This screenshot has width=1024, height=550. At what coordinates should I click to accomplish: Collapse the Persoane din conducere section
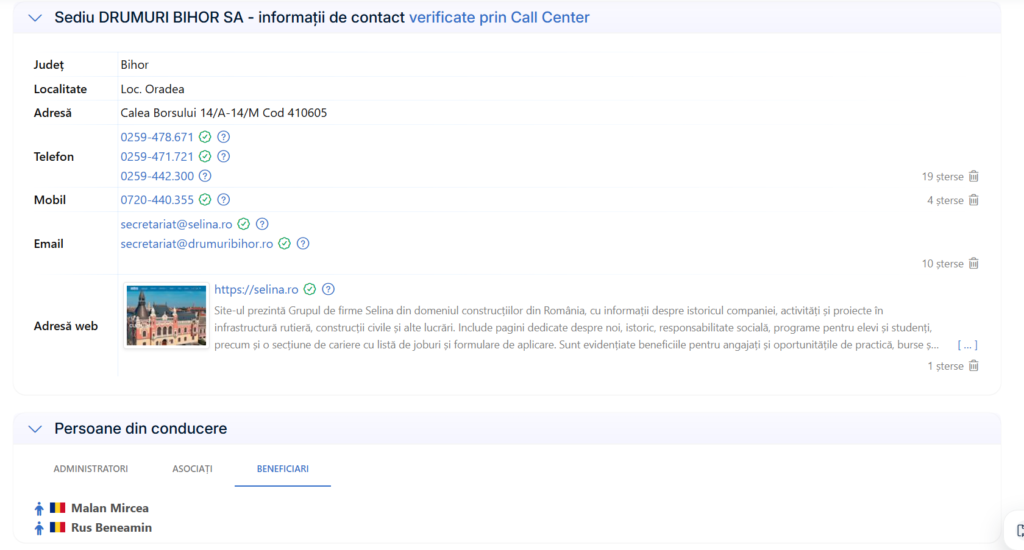point(35,429)
